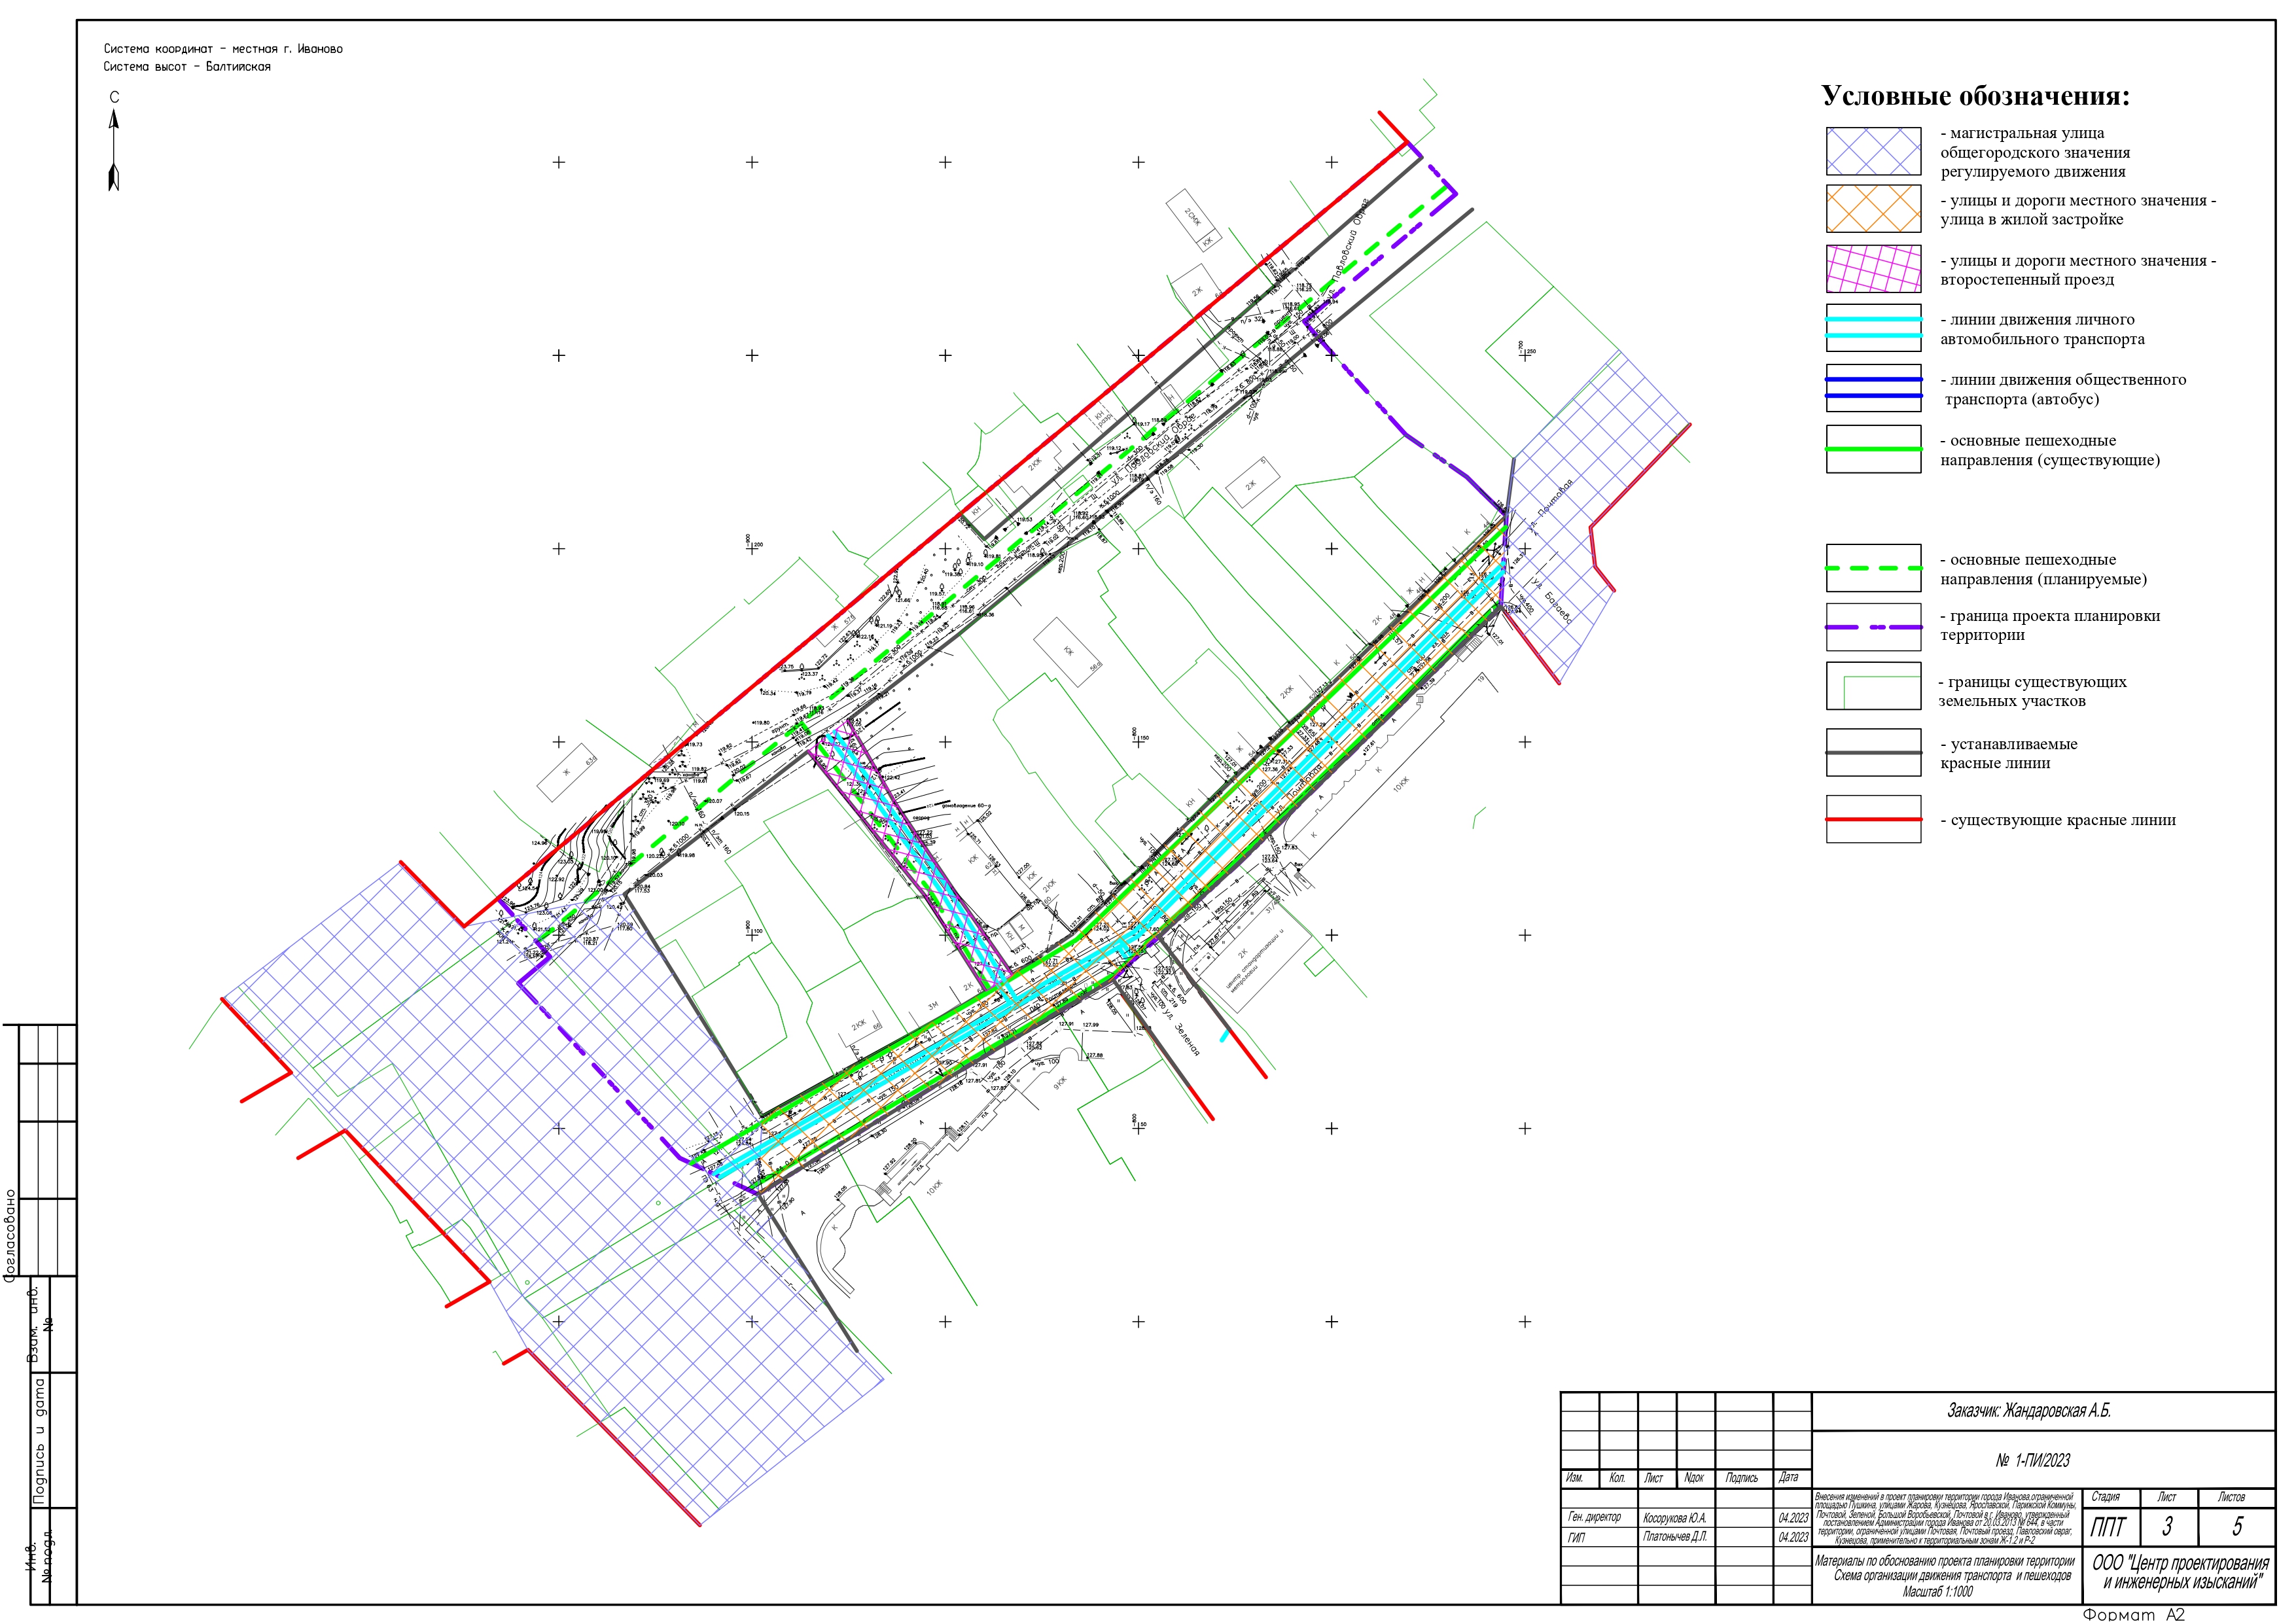This screenshot has height=1624, width=2296.
Task: Select the dashed green planned pedestrian routes swatch
Action: [x=1873, y=568]
